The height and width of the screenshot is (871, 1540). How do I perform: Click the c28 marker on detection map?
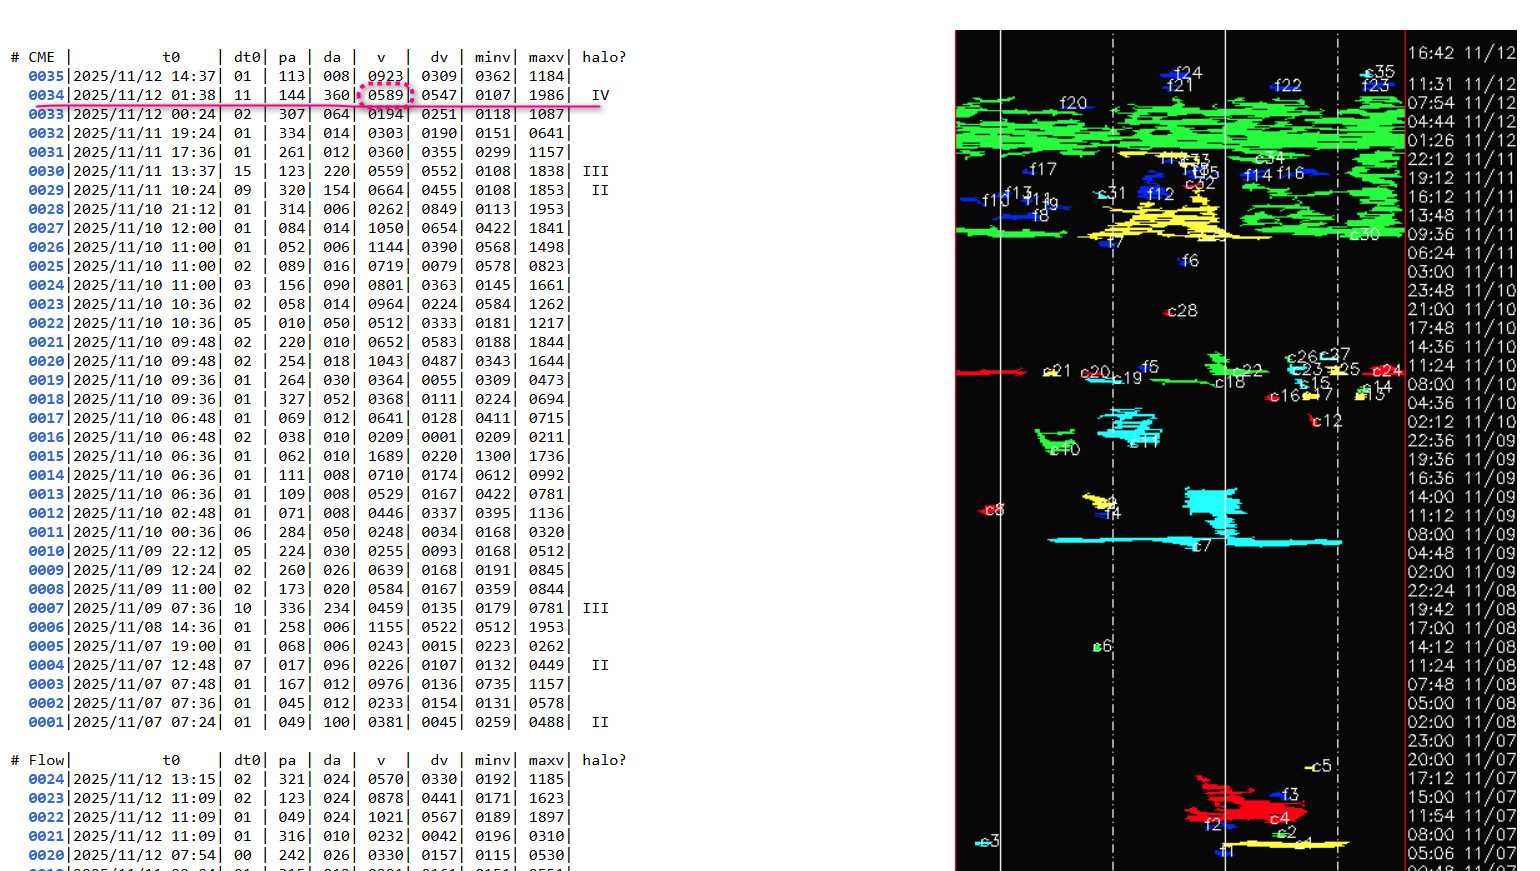[1181, 311]
